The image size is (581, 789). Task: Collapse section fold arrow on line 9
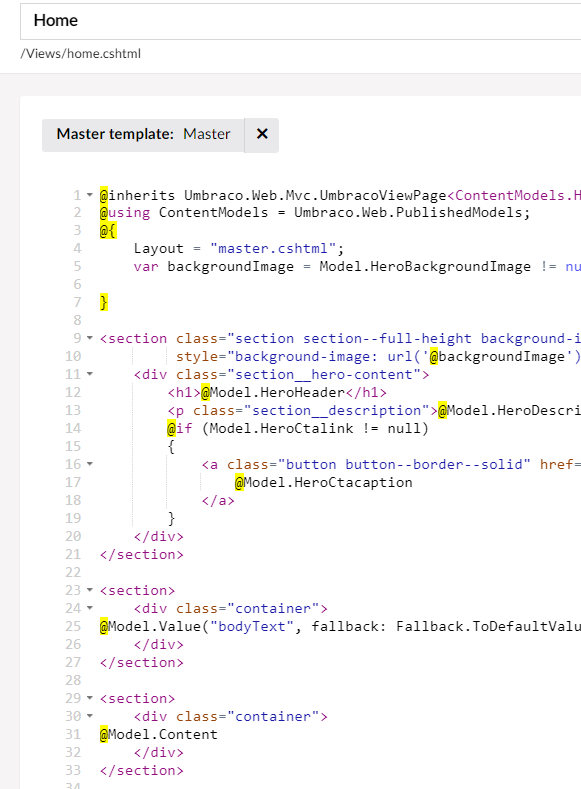coord(90,338)
